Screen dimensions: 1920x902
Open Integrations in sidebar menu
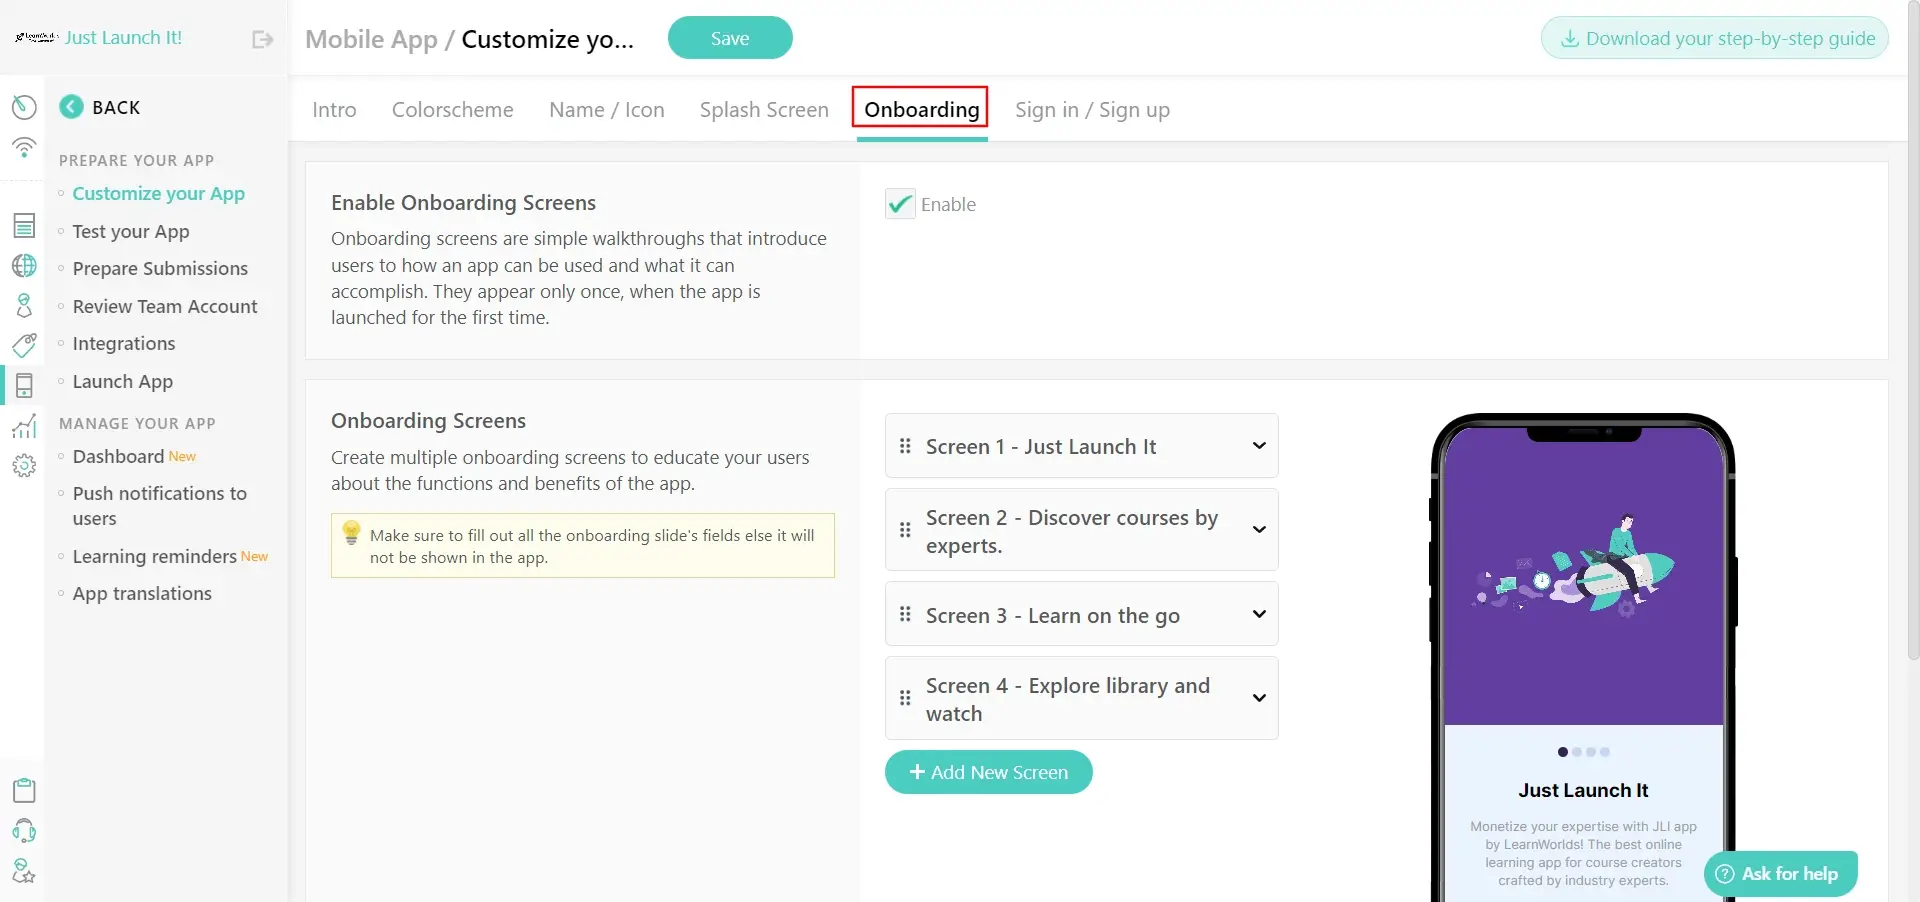(x=124, y=344)
